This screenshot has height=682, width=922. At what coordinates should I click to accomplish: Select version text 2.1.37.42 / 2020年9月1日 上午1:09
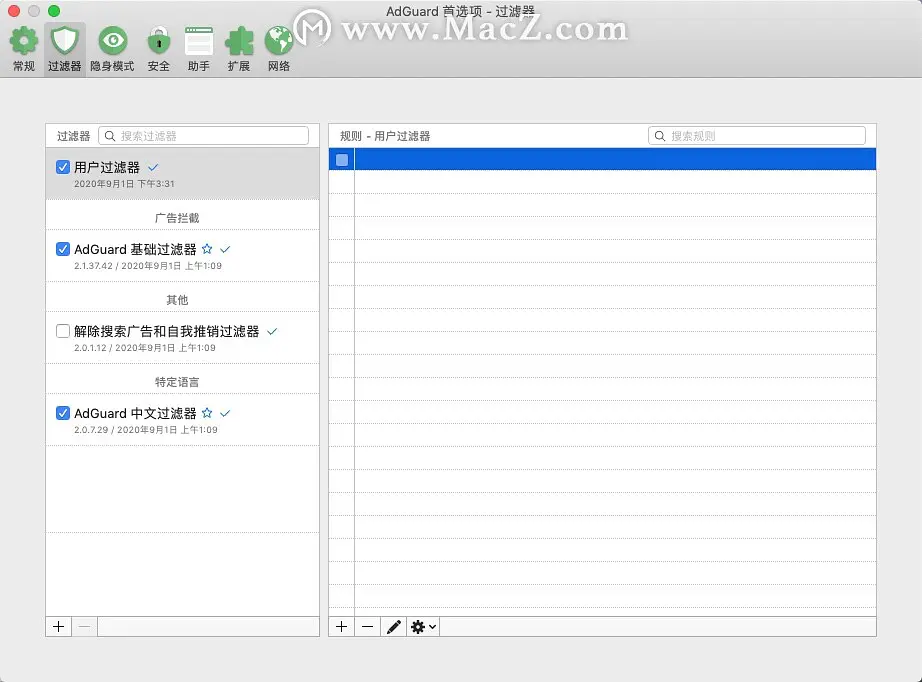coord(148,266)
